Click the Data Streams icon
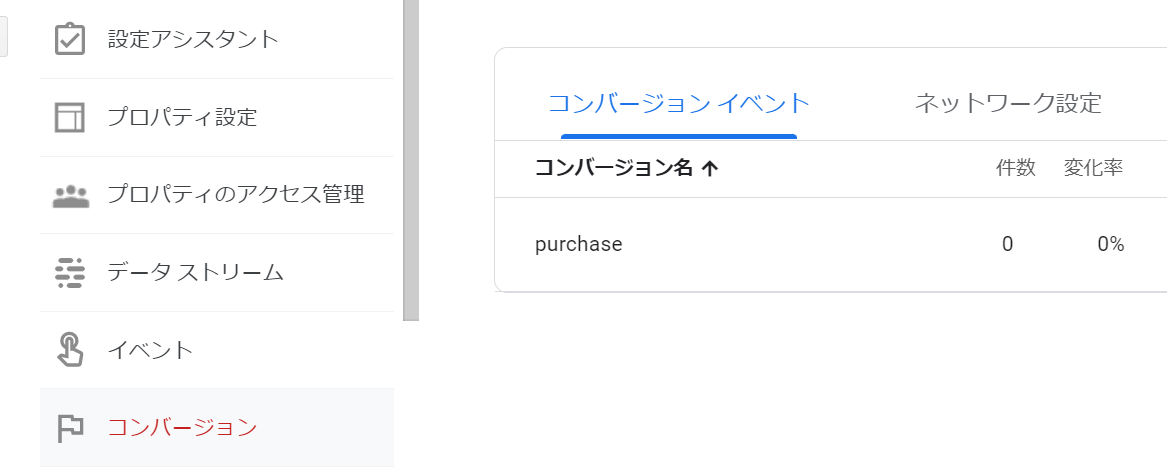 point(70,272)
